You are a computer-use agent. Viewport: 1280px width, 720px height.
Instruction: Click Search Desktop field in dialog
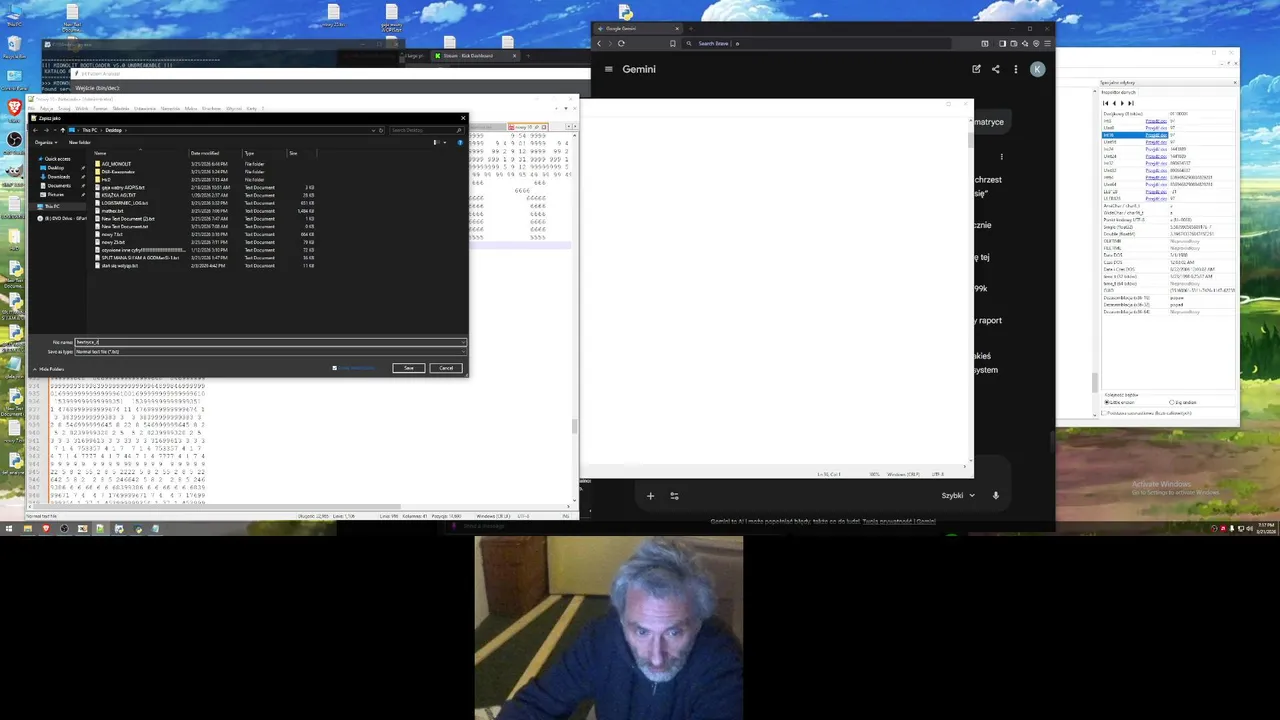click(x=426, y=130)
